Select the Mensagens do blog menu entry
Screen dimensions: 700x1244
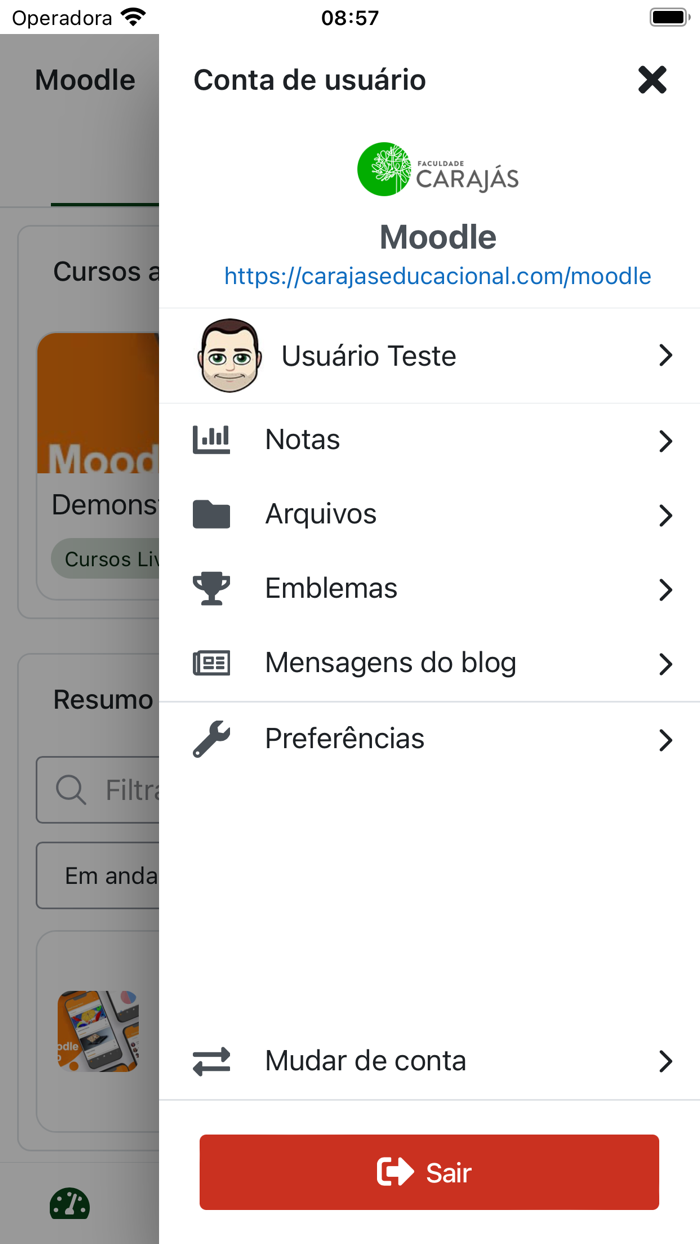point(390,662)
